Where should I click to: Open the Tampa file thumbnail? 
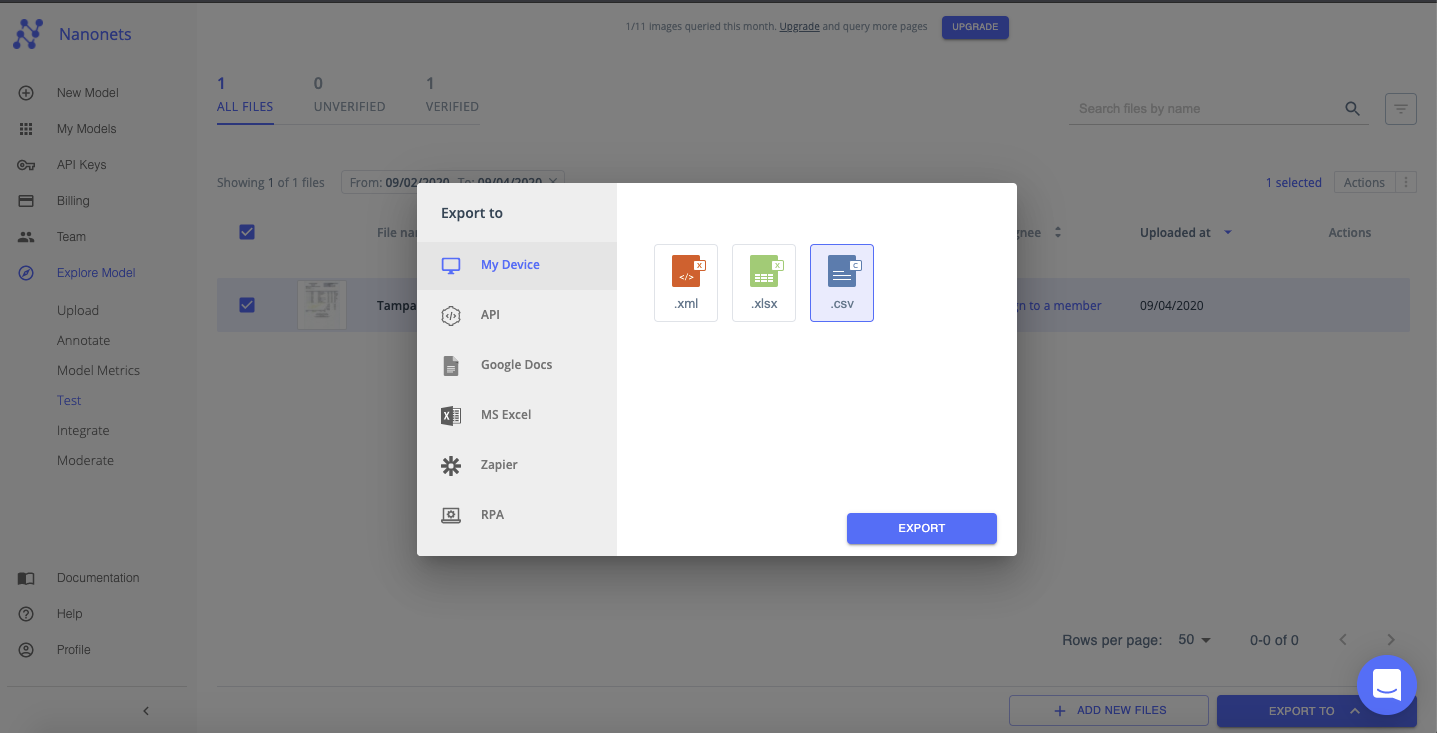click(x=322, y=305)
